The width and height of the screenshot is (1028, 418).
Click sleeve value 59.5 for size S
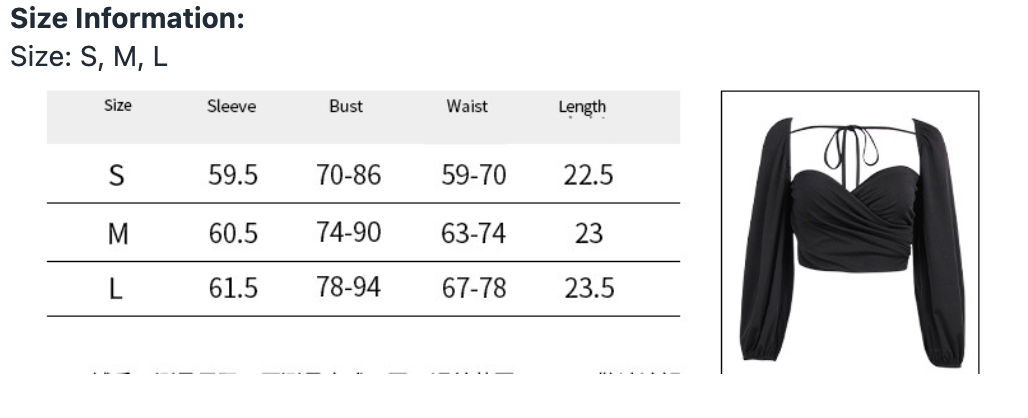233,175
